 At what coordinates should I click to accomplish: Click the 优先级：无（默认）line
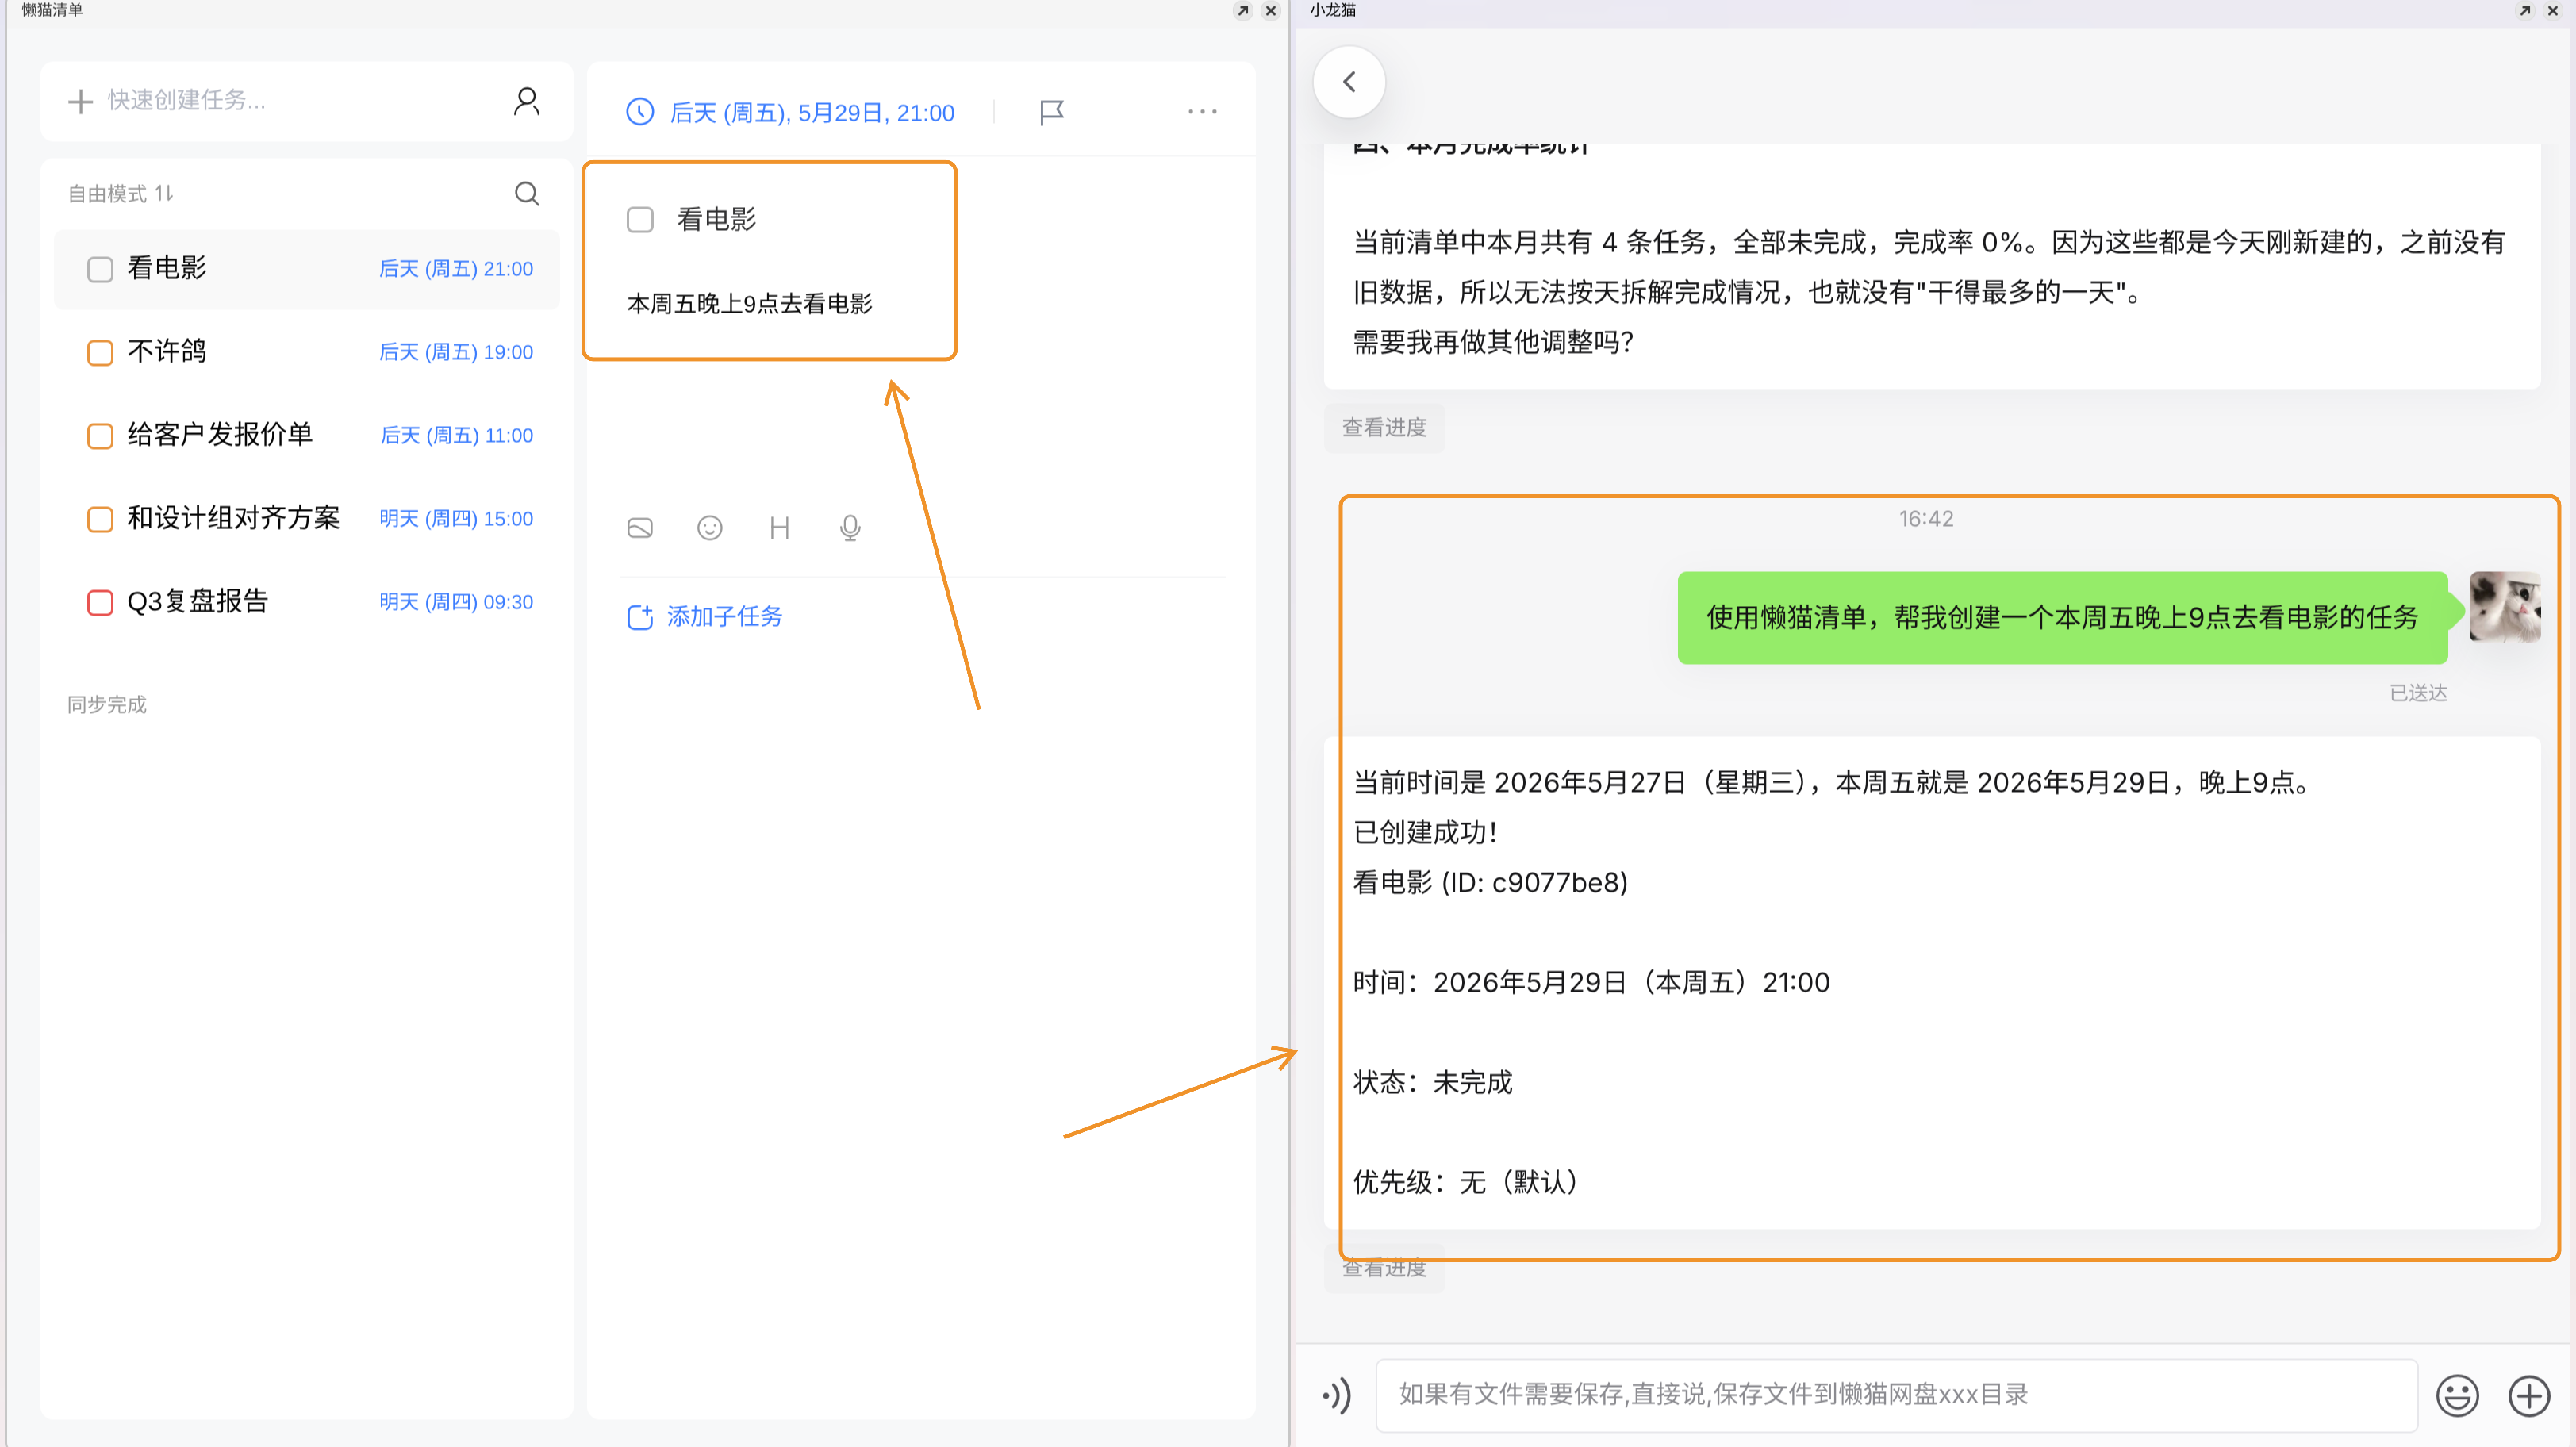coord(1466,1182)
